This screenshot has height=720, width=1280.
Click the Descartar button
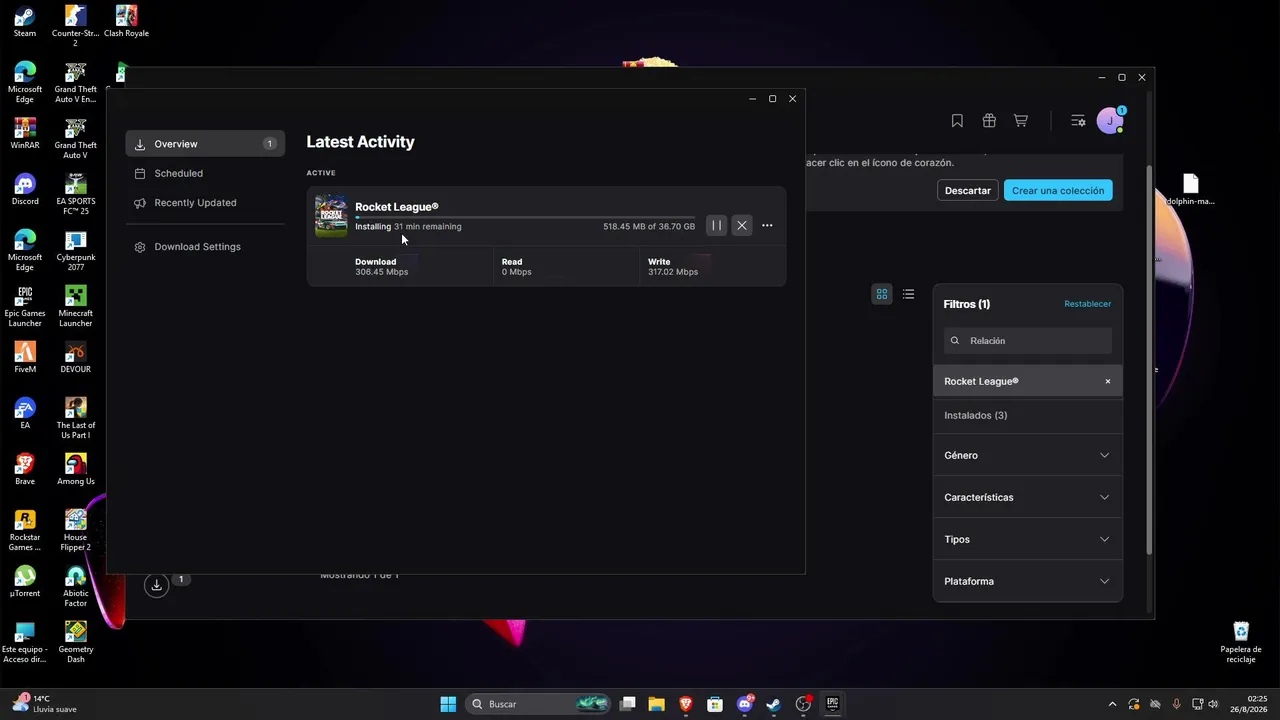968,190
